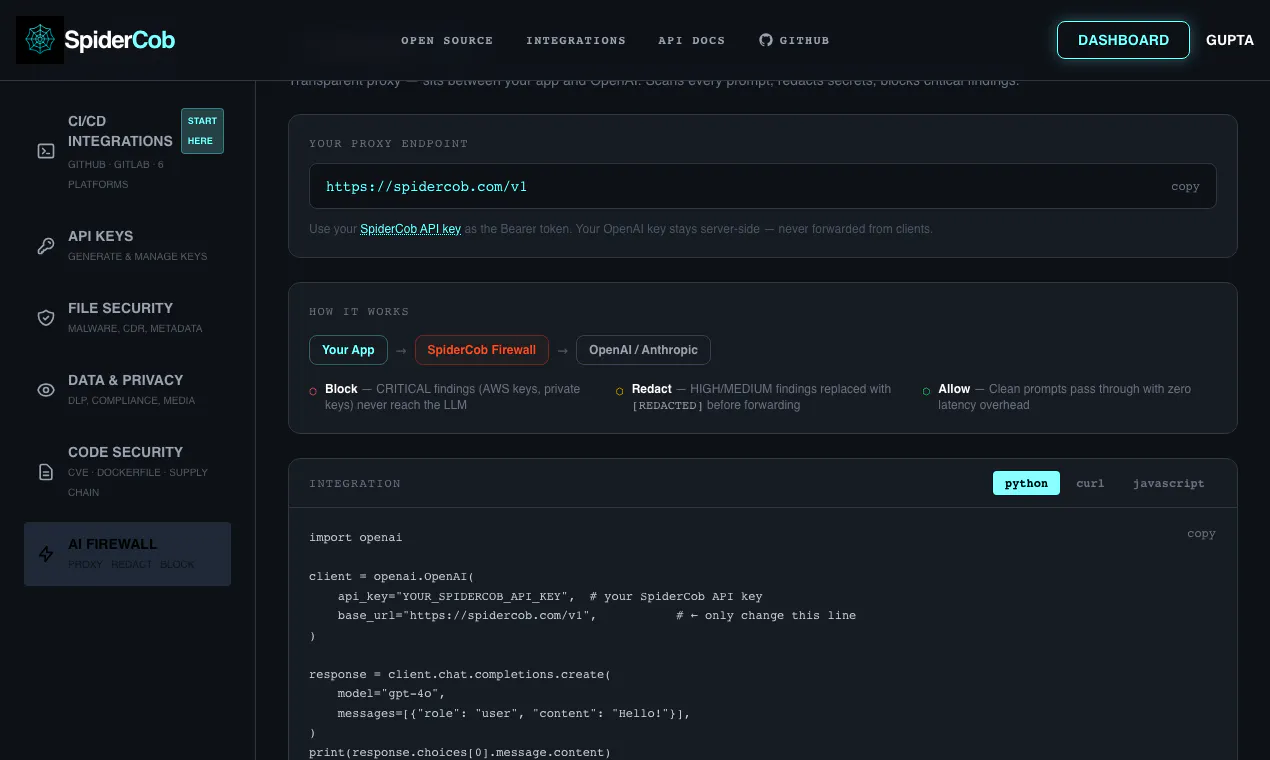The width and height of the screenshot is (1270, 760).
Task: Open the GUPTA user menu
Action: [x=1230, y=40]
